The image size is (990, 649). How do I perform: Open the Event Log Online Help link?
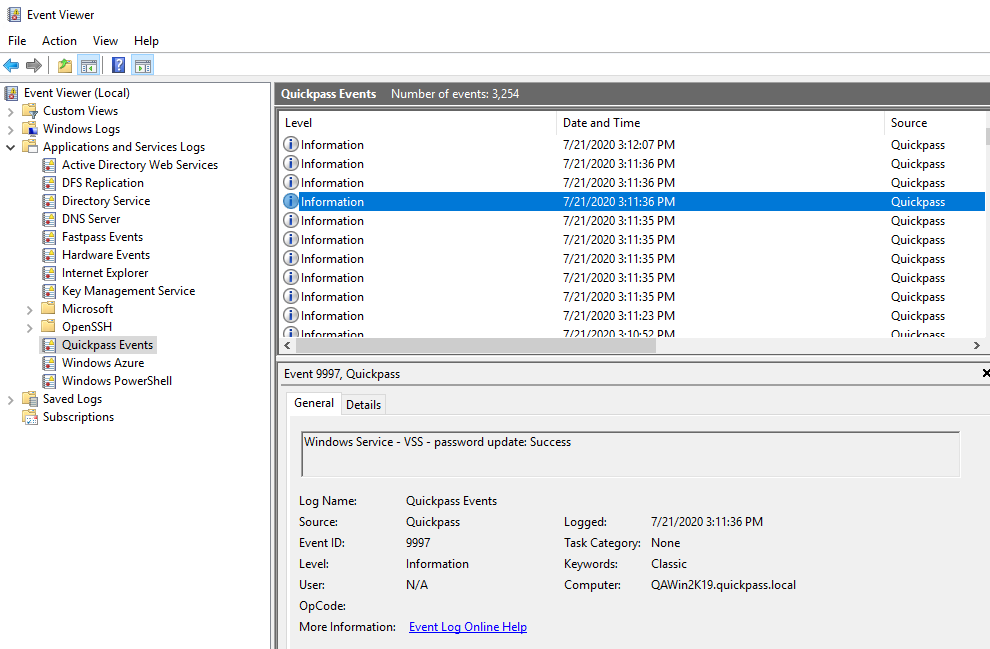coord(468,627)
